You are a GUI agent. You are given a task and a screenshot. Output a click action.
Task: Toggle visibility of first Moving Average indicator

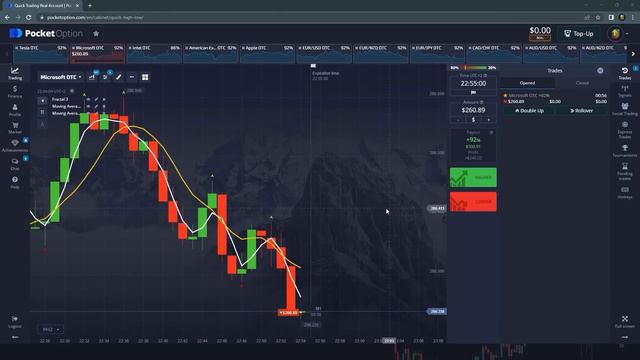[88, 106]
